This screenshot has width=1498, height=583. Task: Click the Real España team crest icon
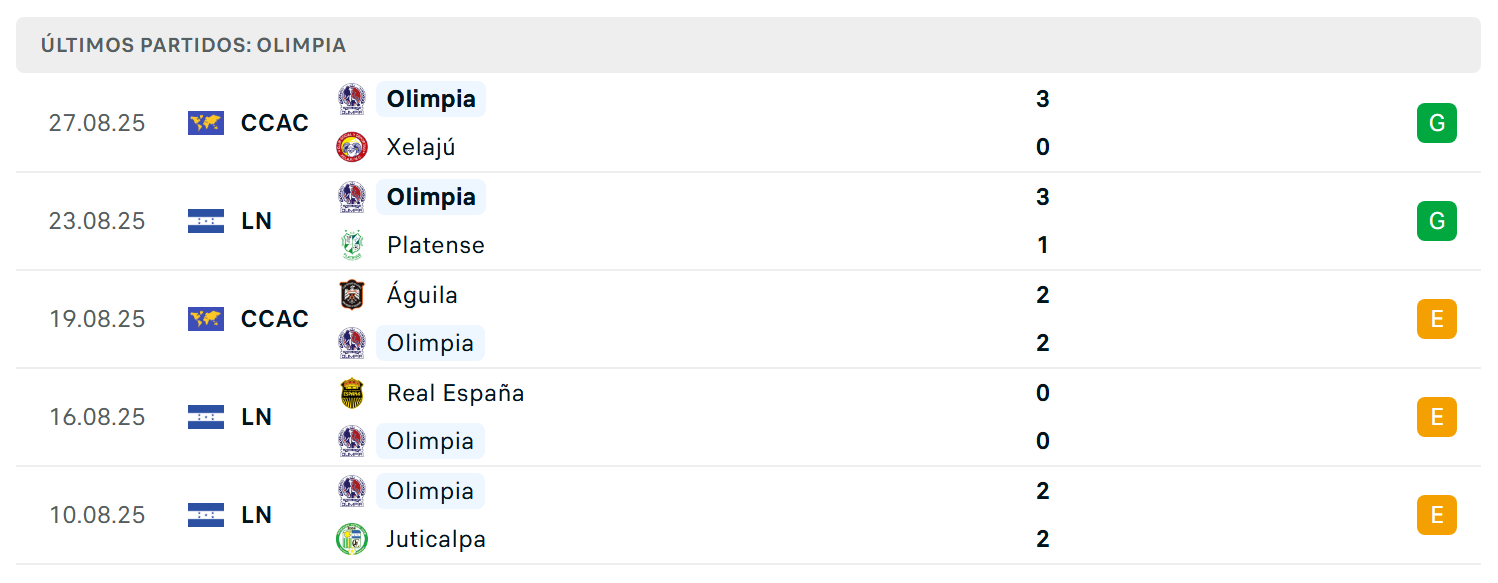pyautogui.click(x=352, y=393)
